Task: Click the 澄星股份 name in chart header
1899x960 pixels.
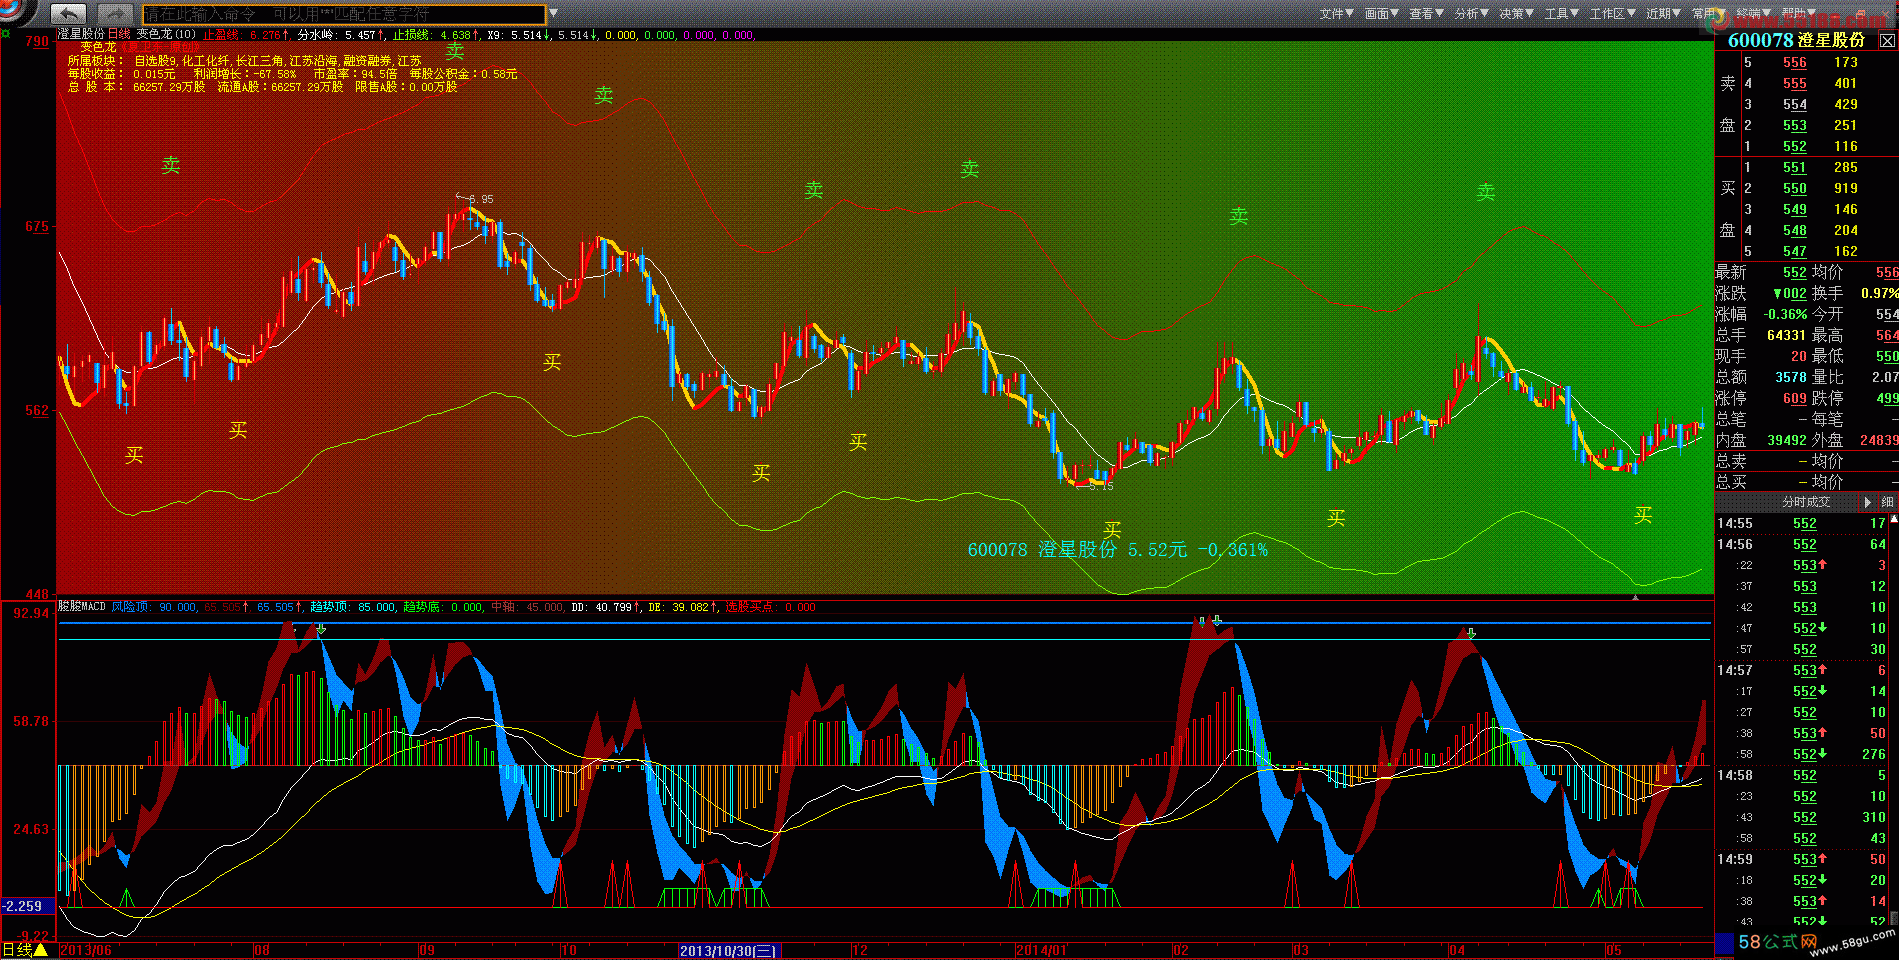Action: pos(81,34)
